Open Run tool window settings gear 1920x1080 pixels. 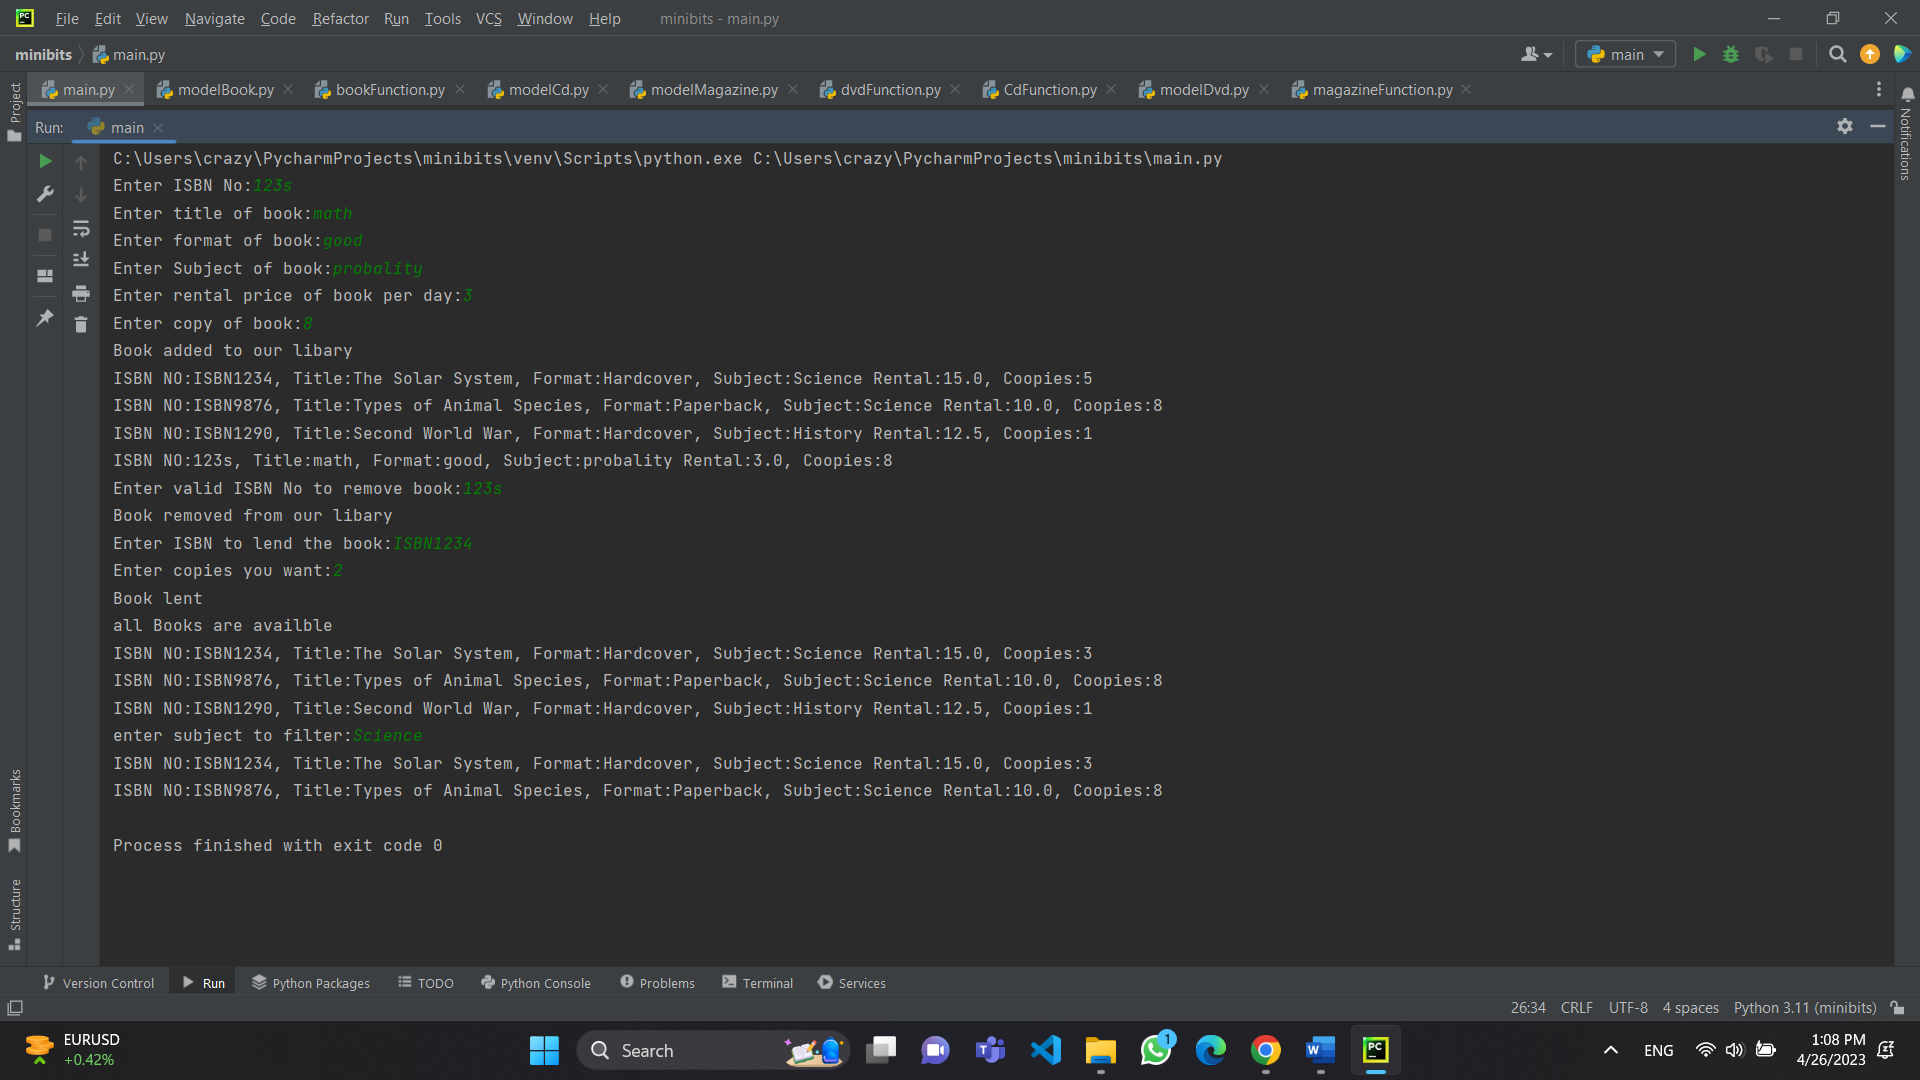pyautogui.click(x=1845, y=127)
